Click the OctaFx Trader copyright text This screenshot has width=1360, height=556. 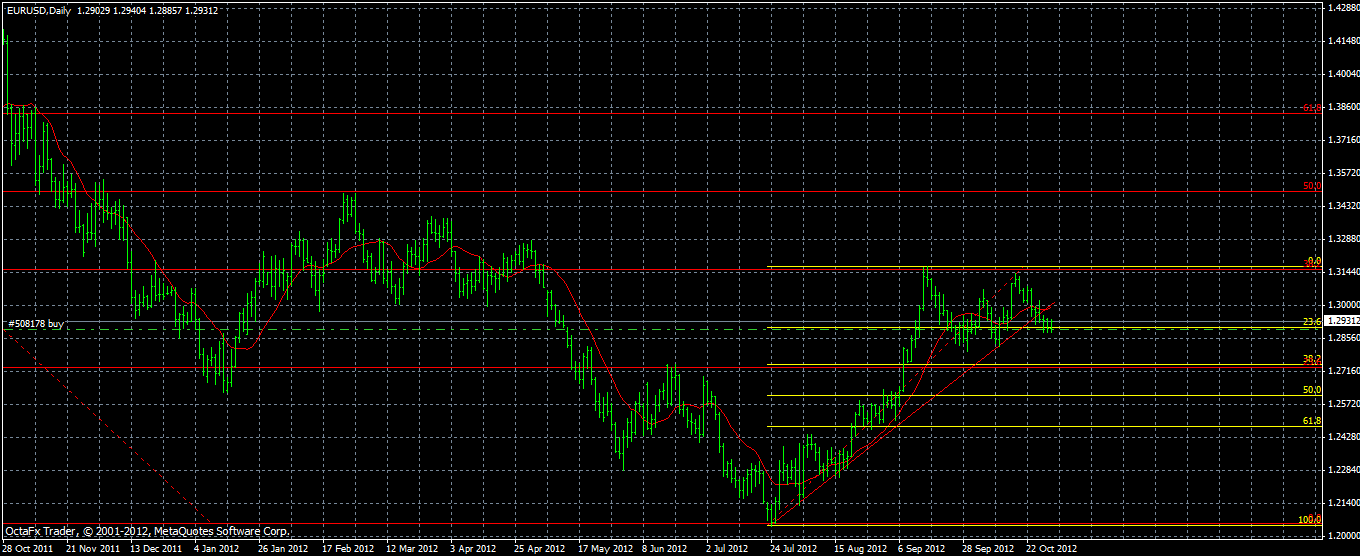click(x=147, y=531)
